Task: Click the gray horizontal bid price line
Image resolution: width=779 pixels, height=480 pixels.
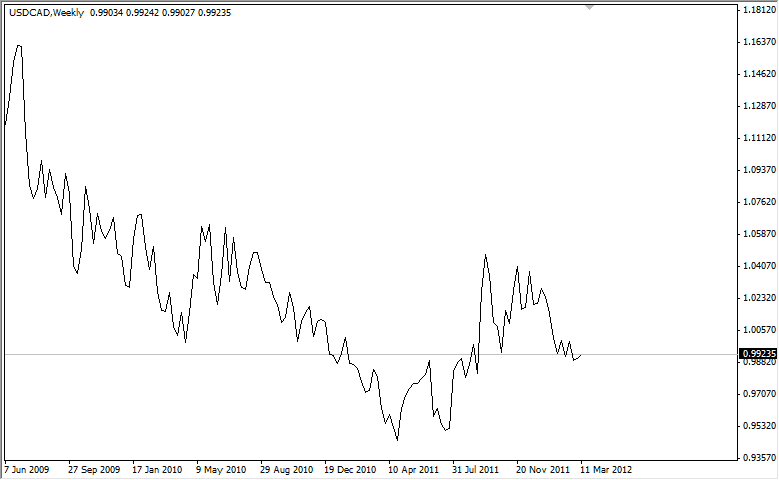Action: coord(370,354)
